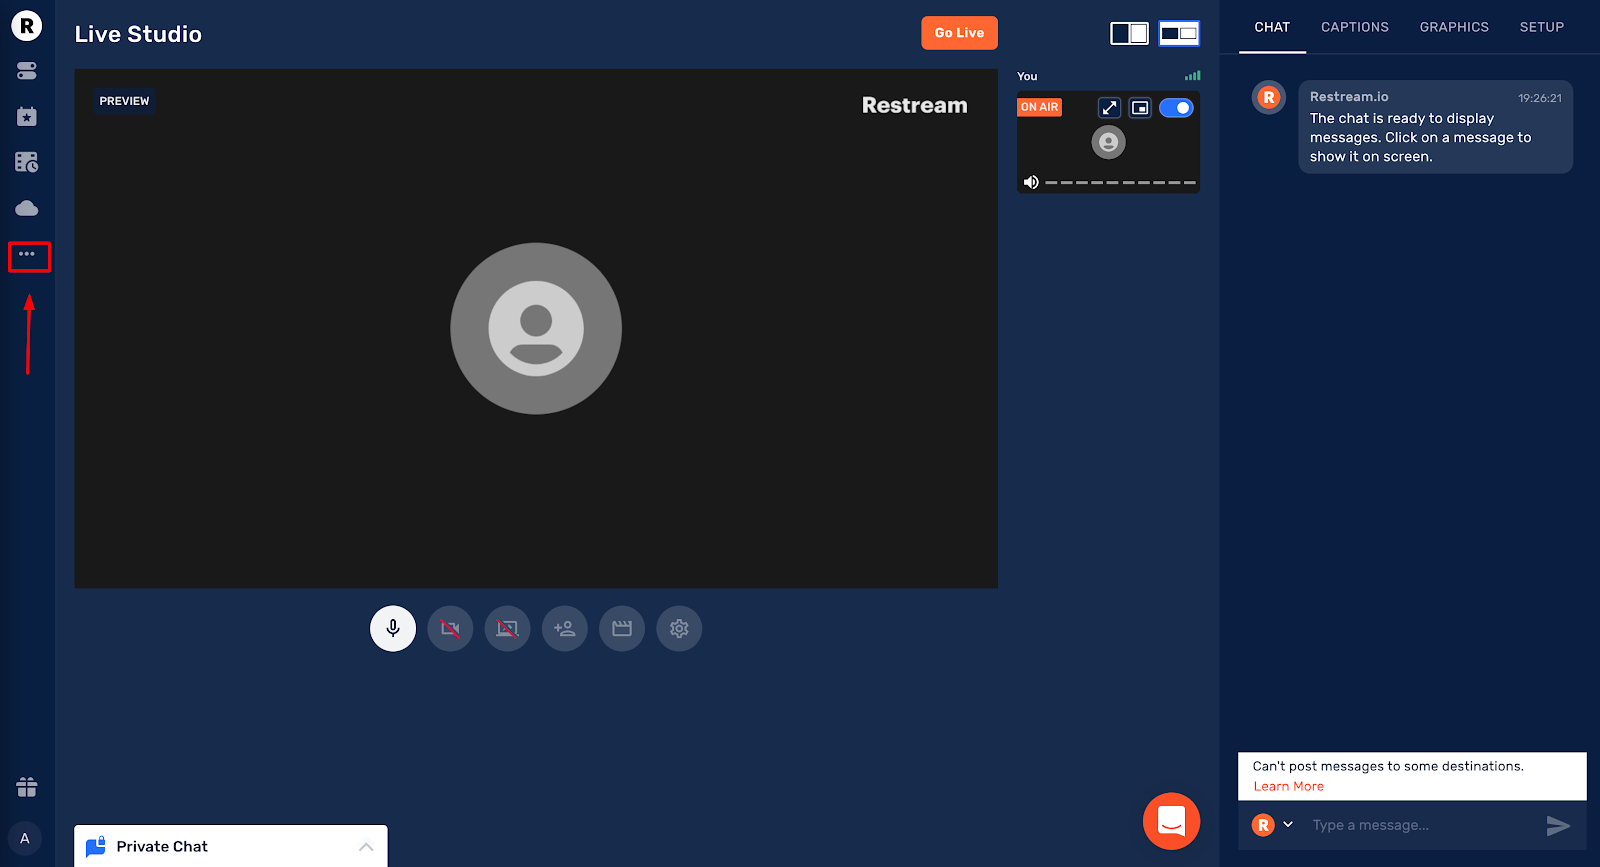1600x867 pixels.
Task: Expand the Private Chat panel chevron
Action: (366, 847)
